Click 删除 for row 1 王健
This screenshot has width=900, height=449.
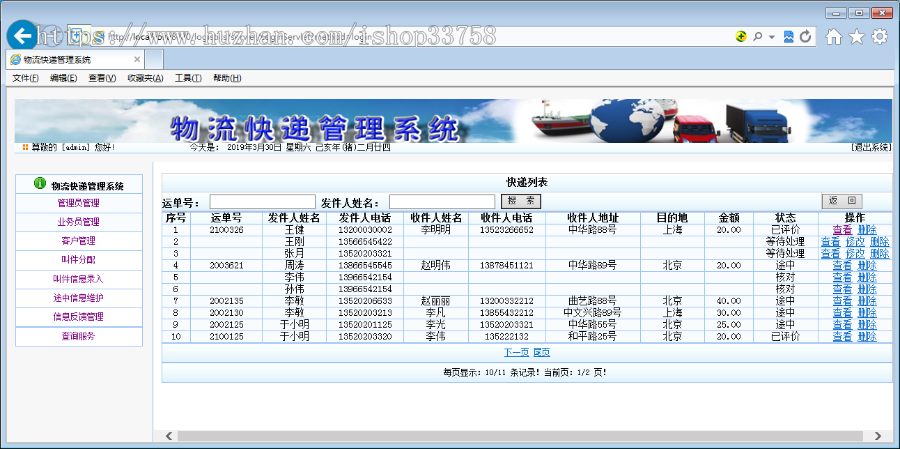tap(867, 230)
